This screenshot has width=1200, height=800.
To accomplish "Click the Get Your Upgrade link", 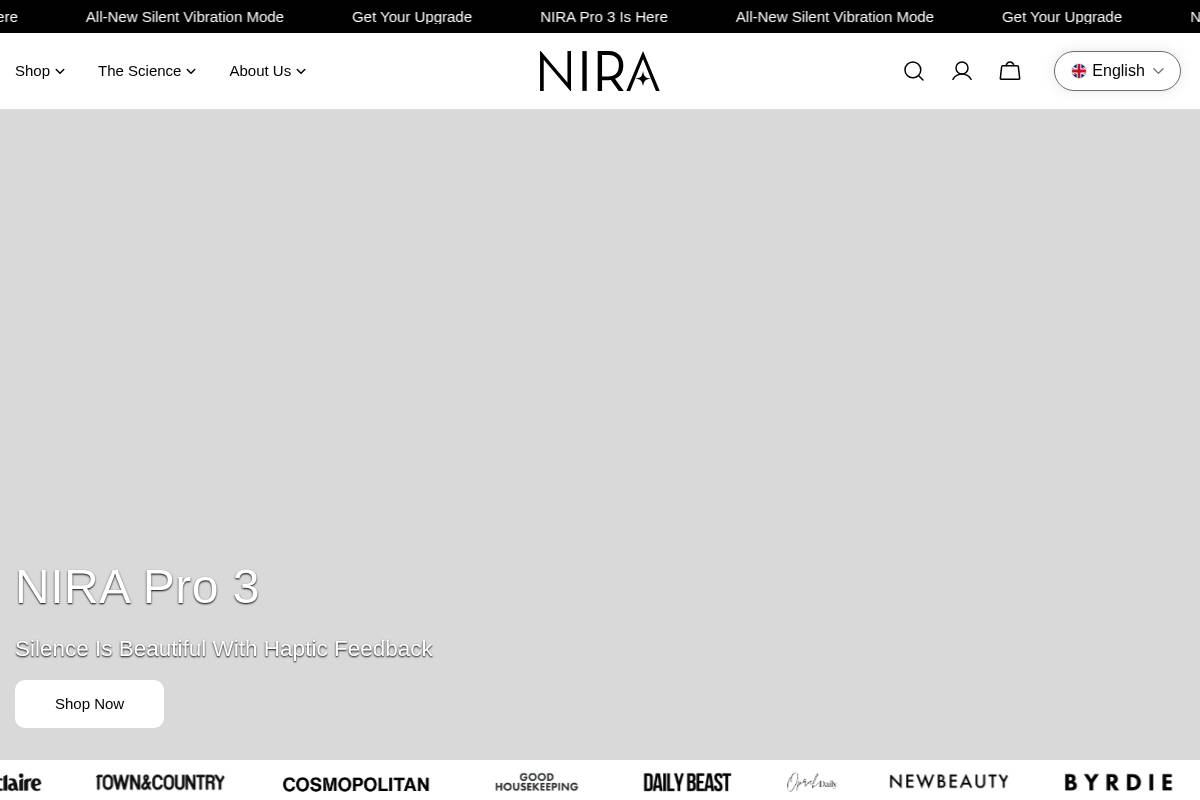I will tap(411, 16).
